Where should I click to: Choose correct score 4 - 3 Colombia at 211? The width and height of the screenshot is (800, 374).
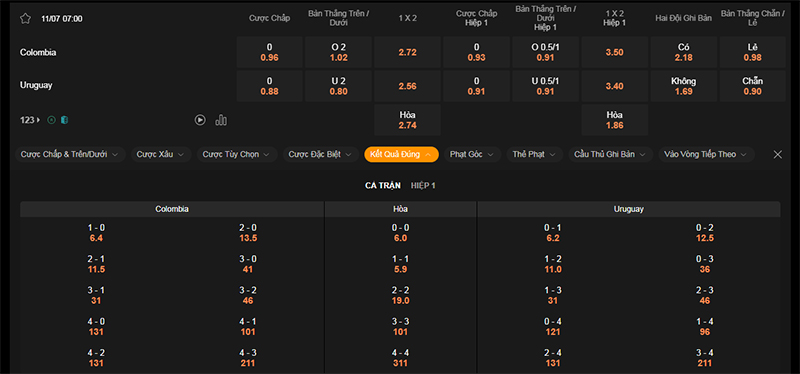point(248,358)
